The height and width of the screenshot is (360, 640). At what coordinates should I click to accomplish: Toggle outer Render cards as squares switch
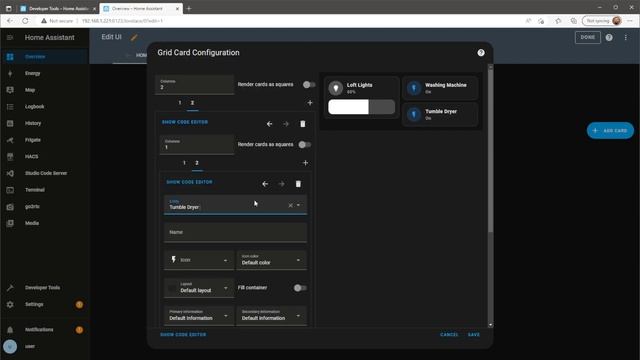[309, 84]
